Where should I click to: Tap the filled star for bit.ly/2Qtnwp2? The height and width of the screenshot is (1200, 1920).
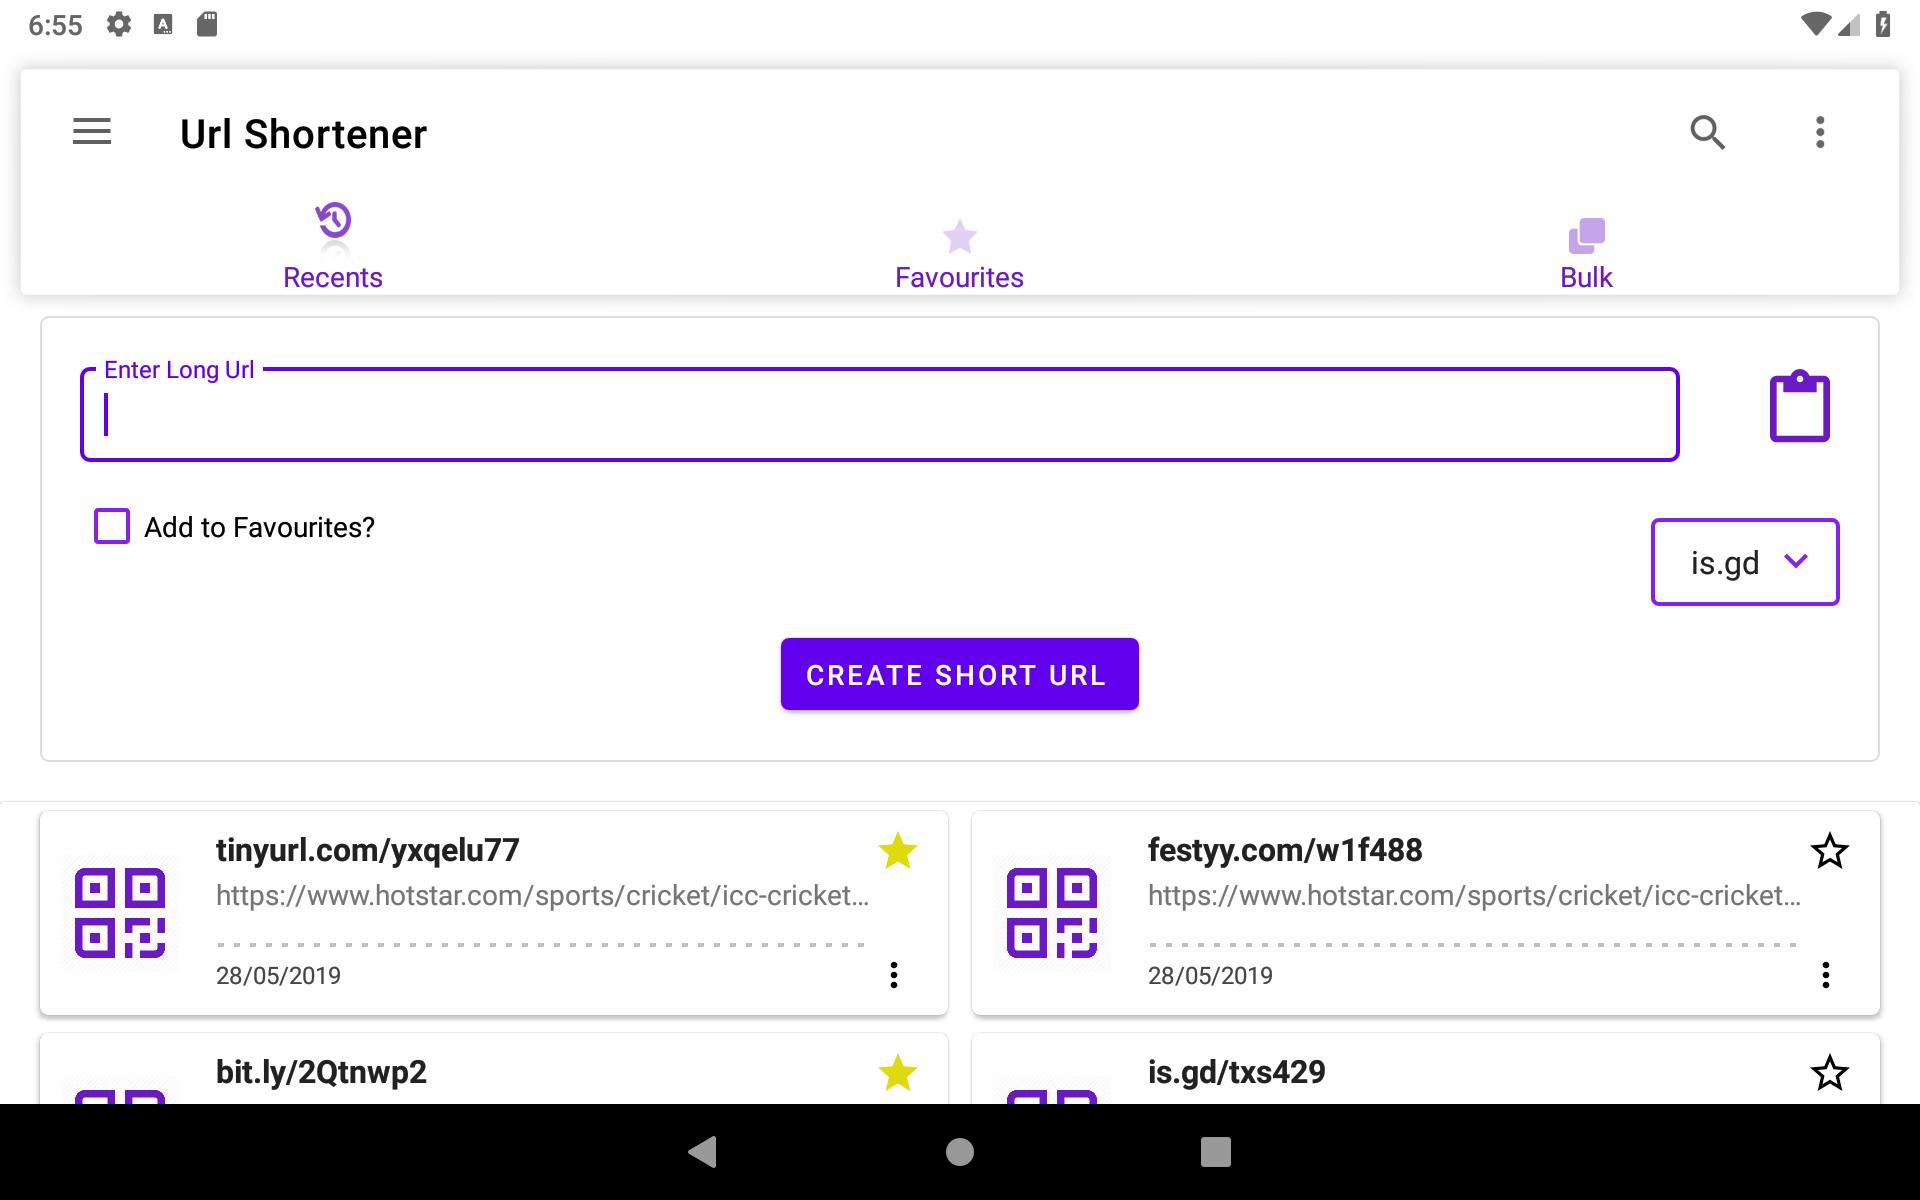point(897,1073)
